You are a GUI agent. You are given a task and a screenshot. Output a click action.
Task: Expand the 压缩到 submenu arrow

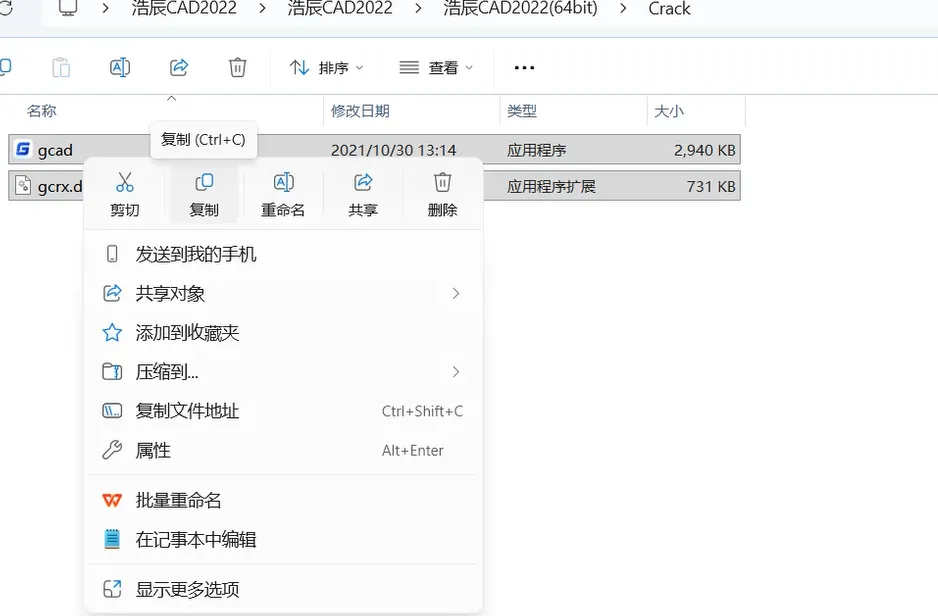(x=456, y=372)
